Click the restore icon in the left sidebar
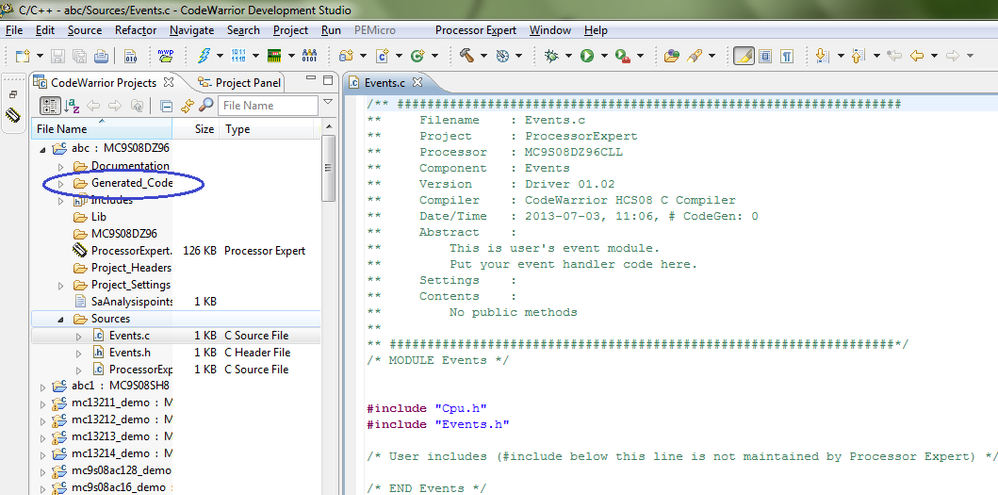The height and width of the screenshot is (495, 998). point(13,94)
